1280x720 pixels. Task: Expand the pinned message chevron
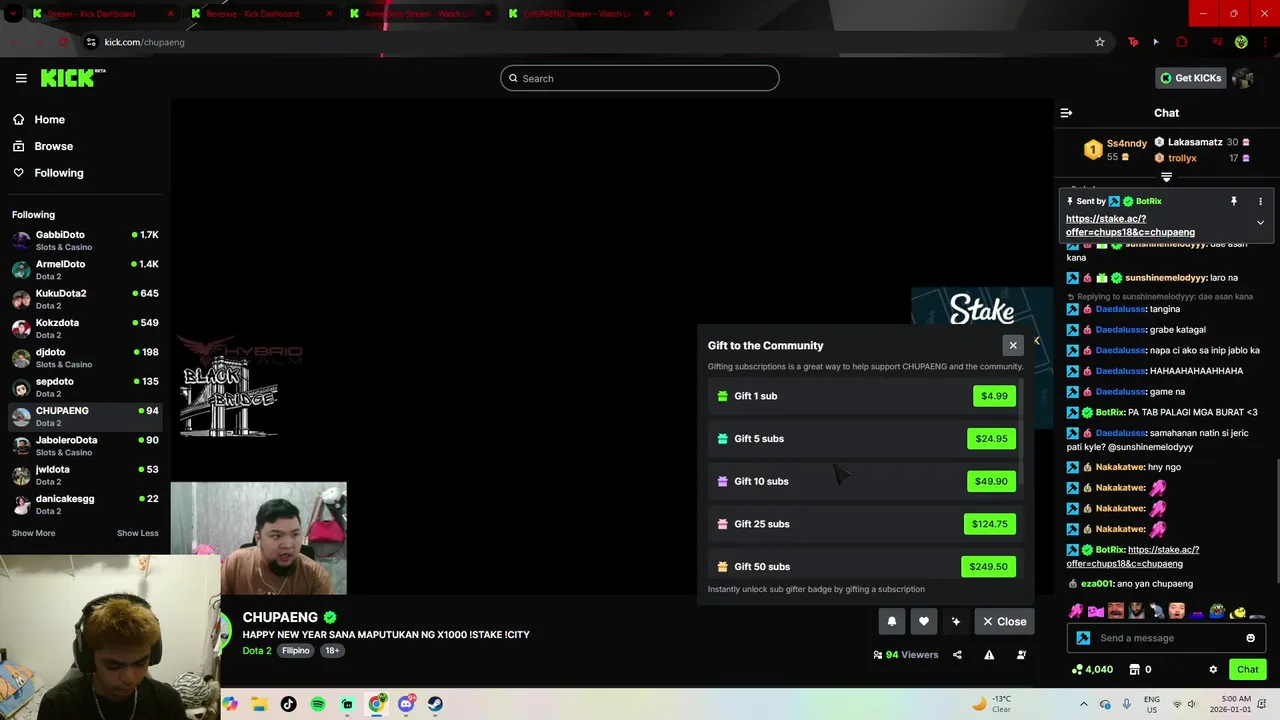pyautogui.click(x=1260, y=222)
